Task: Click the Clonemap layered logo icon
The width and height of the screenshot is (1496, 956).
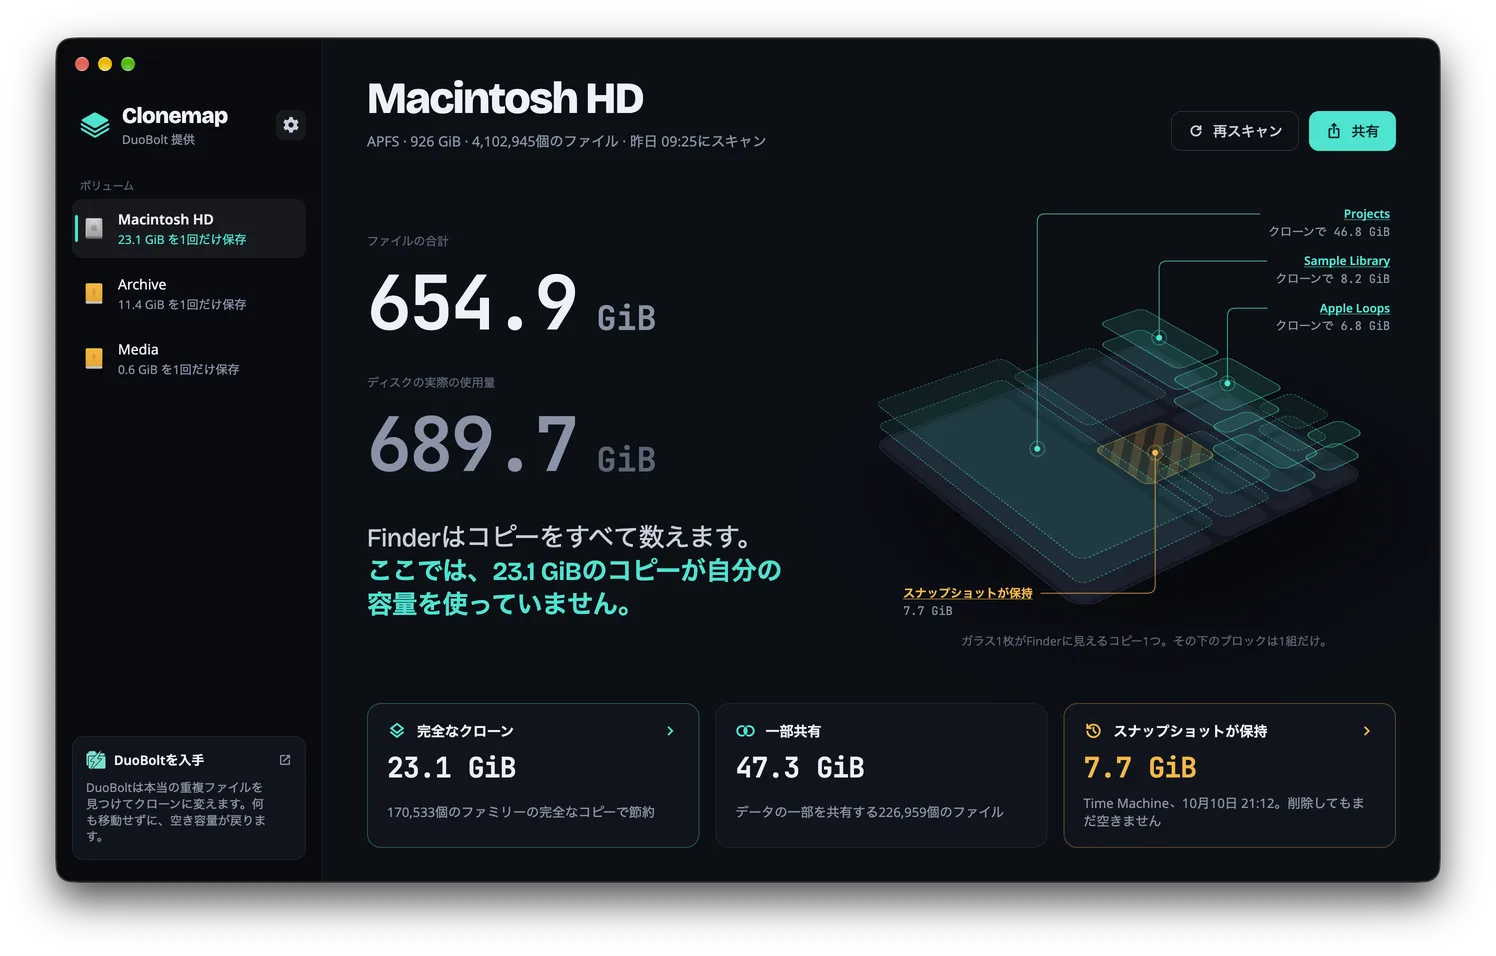Action: point(95,125)
